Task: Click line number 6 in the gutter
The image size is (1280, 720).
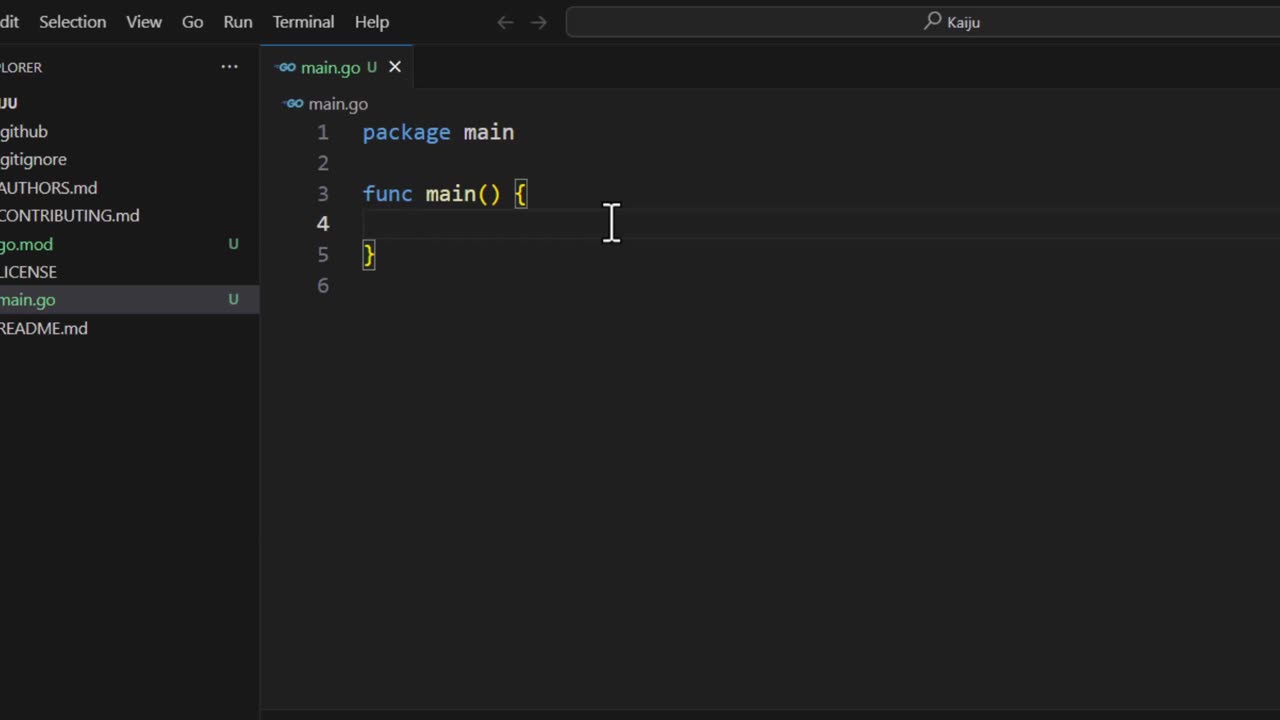Action: [x=322, y=286]
